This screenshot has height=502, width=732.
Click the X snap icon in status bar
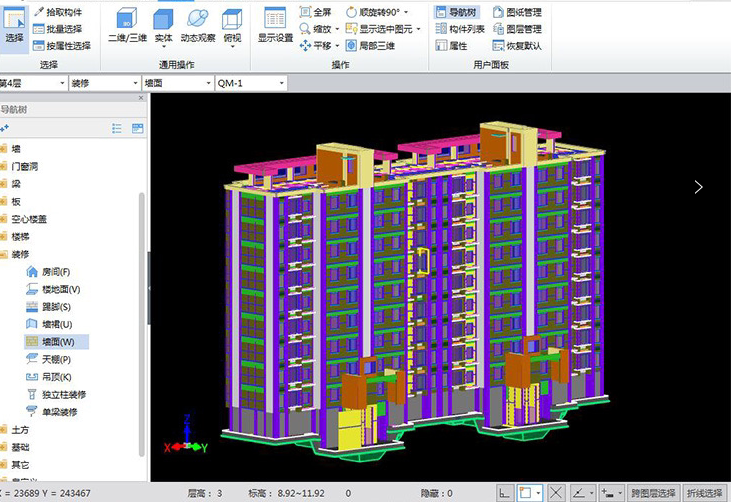click(x=556, y=493)
